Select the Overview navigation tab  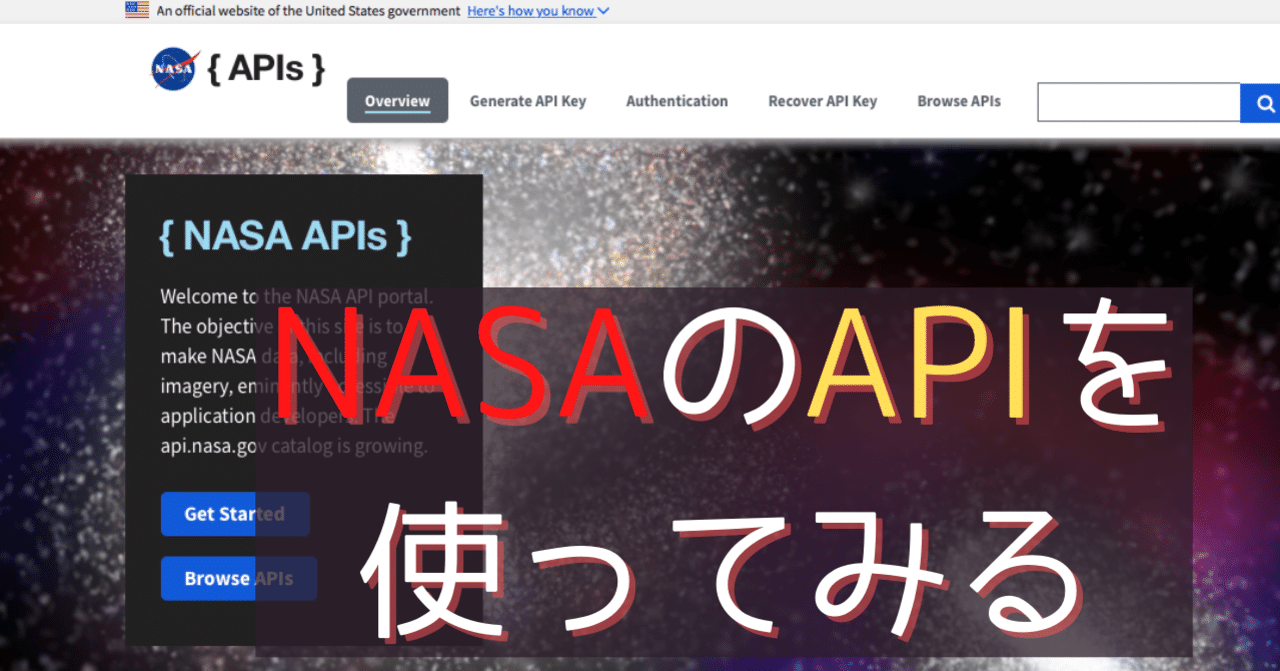397,100
